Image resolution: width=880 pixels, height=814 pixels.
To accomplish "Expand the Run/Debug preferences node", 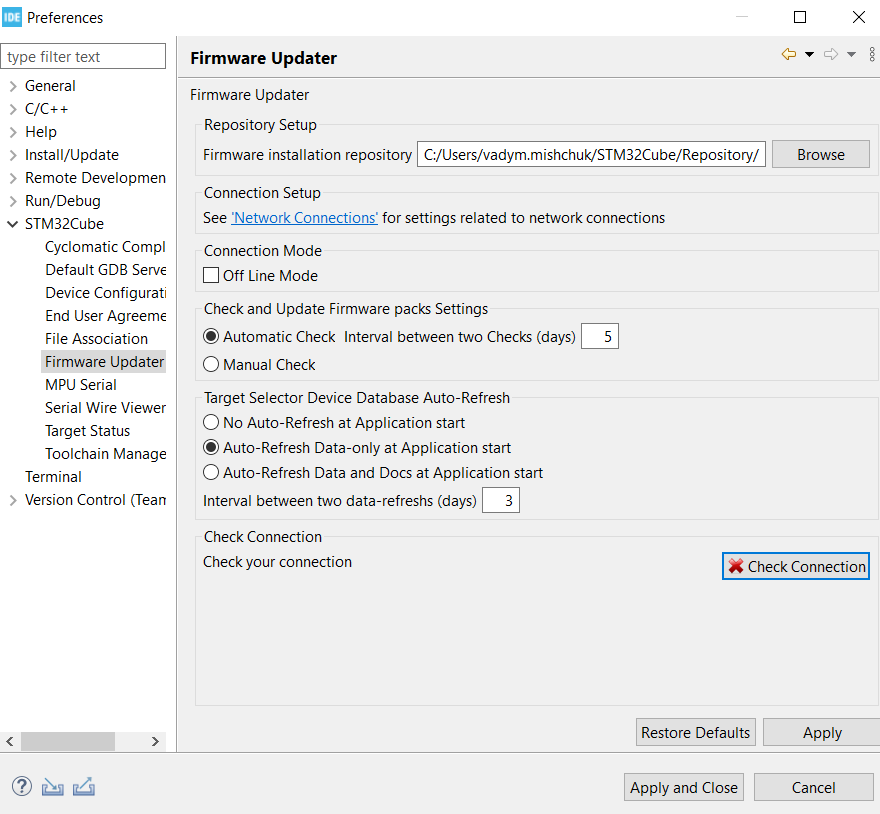I will (13, 201).
